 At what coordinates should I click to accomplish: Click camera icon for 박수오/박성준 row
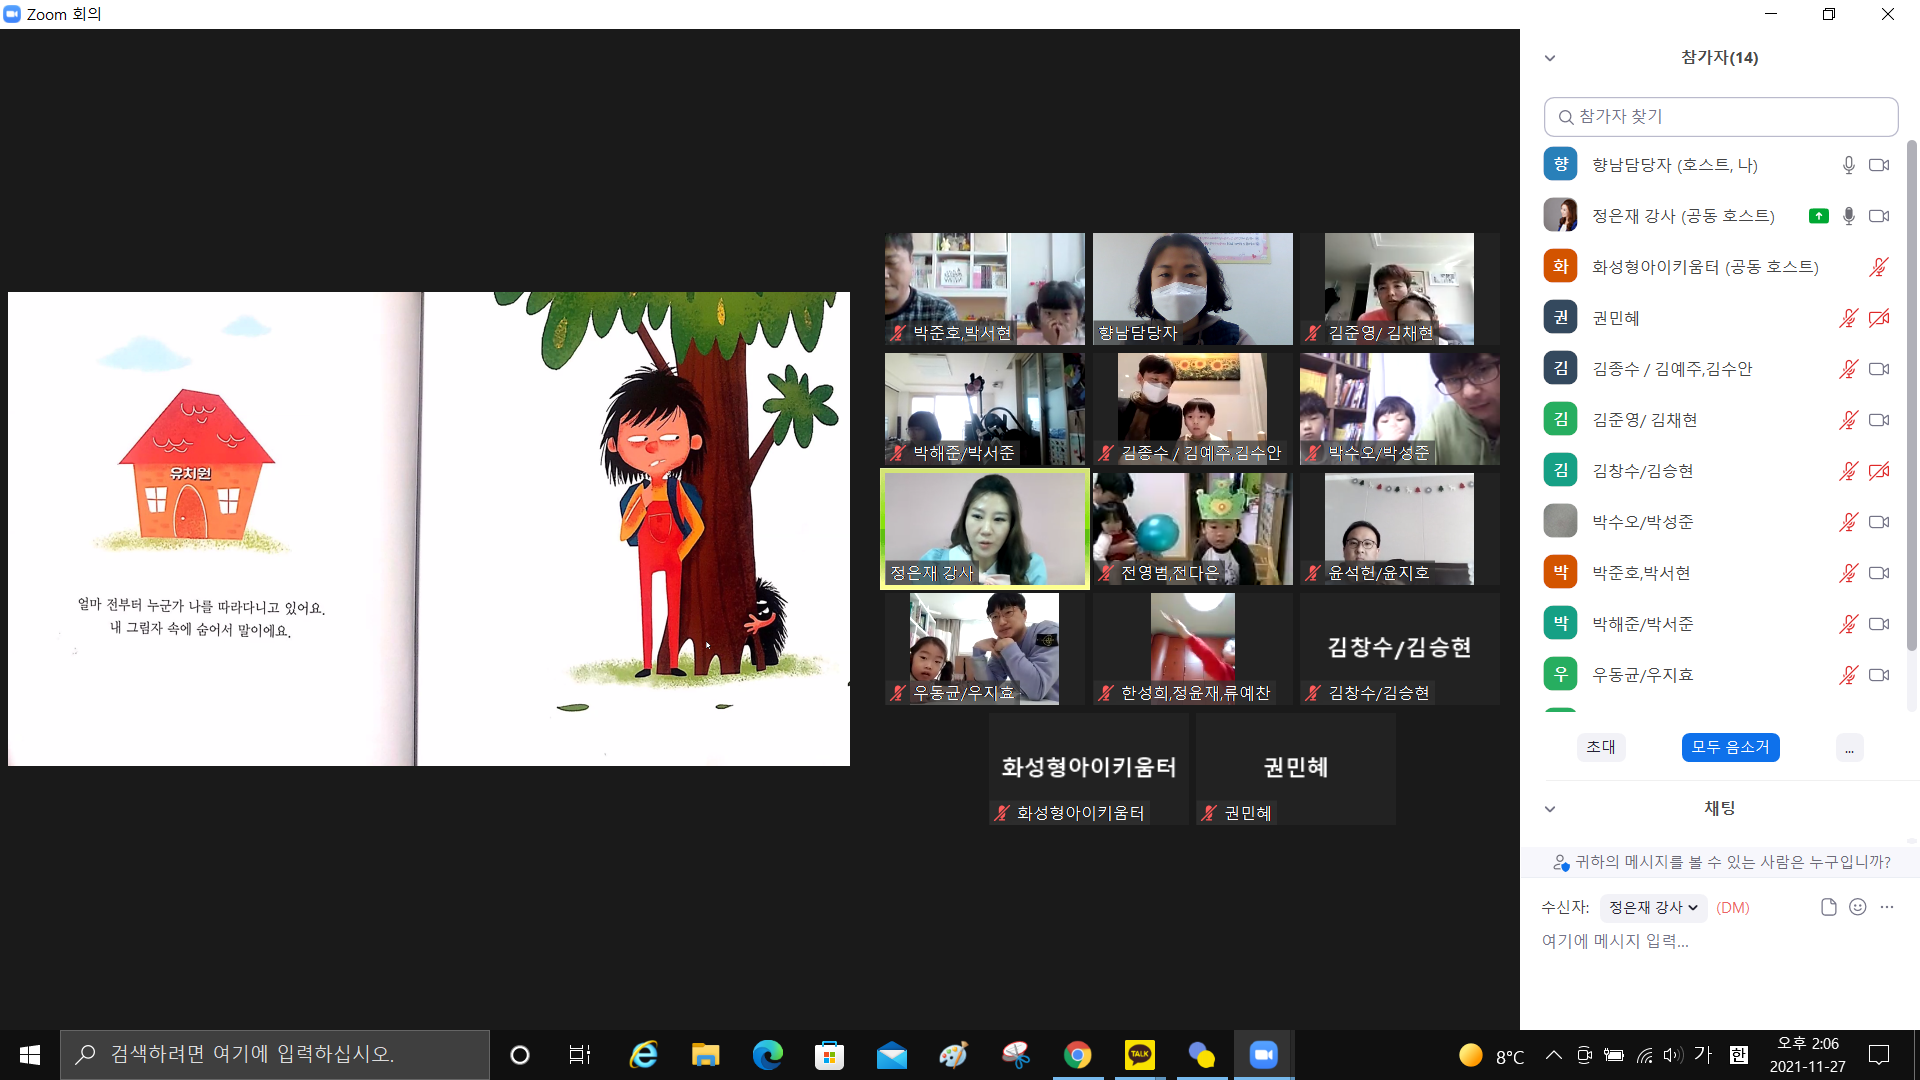click(1879, 522)
